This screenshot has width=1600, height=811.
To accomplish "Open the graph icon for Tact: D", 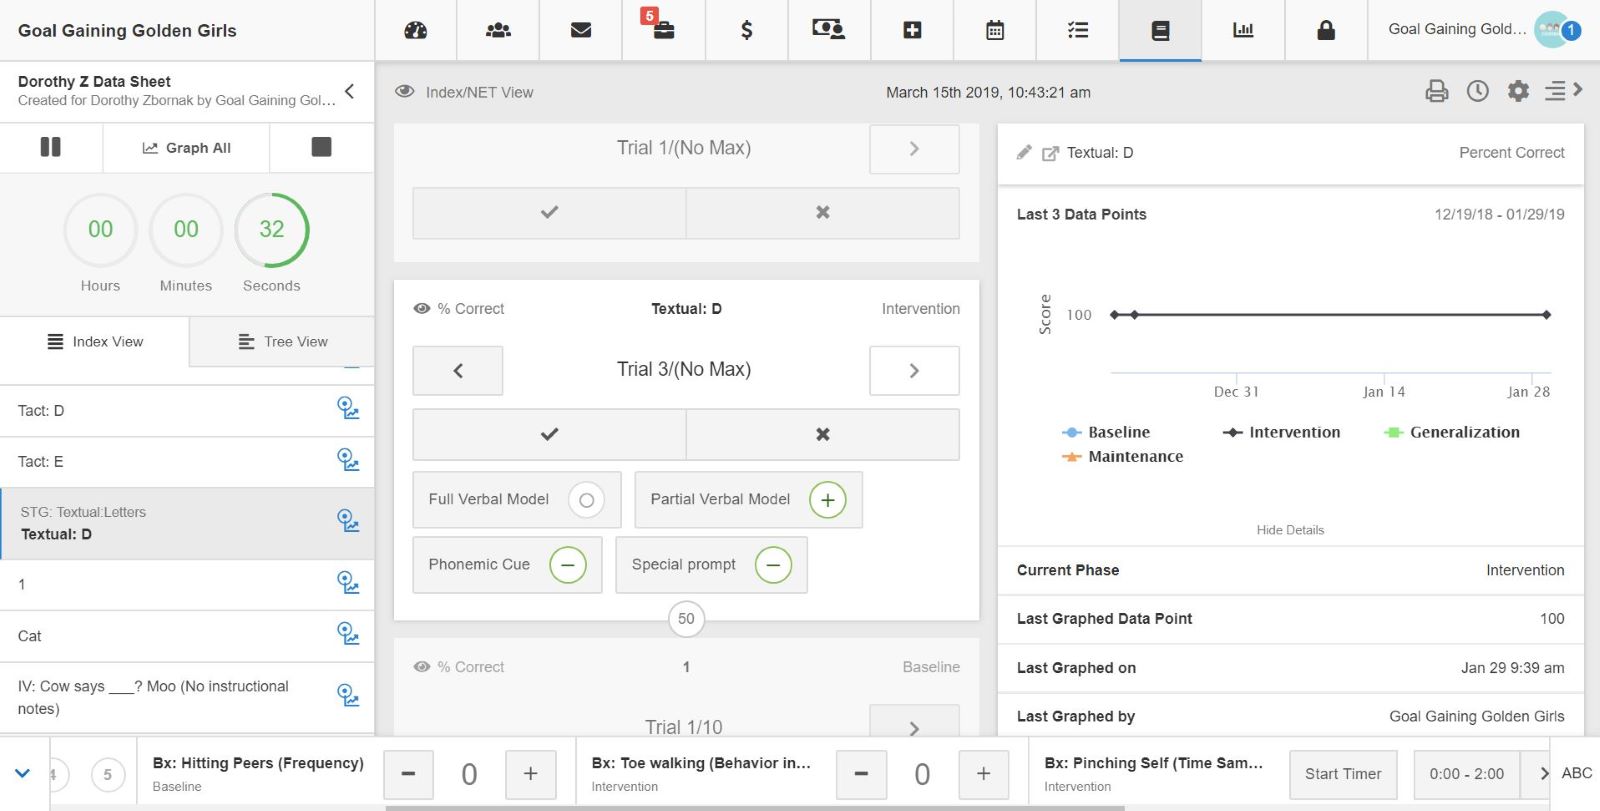I will (x=348, y=409).
